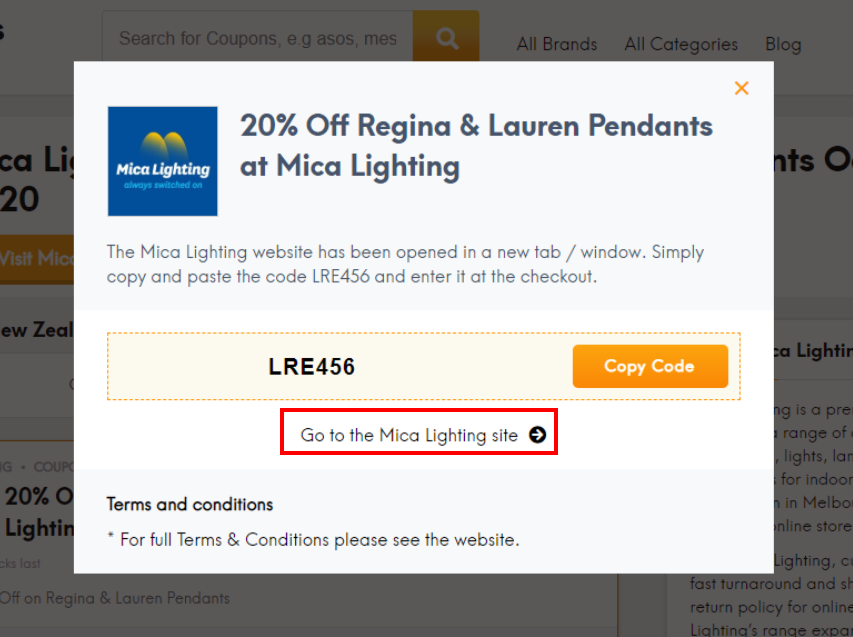The height and width of the screenshot is (637, 853).
Task: Click the popup title about Regina & Lauren Pendants
Action: pyautogui.click(x=476, y=146)
